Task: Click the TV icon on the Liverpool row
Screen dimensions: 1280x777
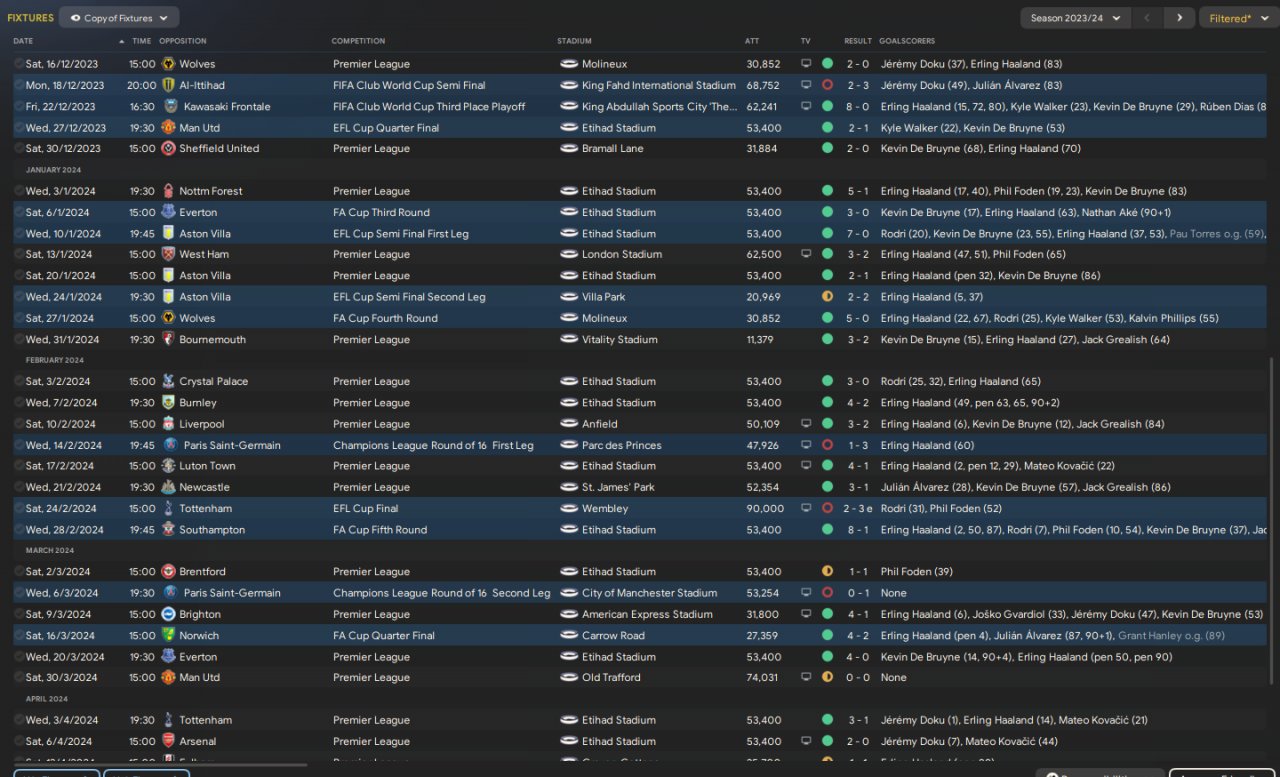Action: click(806, 424)
